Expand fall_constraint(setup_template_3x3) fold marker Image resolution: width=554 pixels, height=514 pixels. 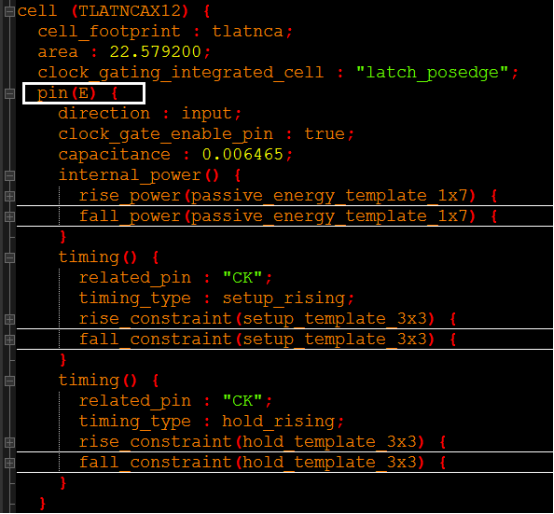coord(10,339)
